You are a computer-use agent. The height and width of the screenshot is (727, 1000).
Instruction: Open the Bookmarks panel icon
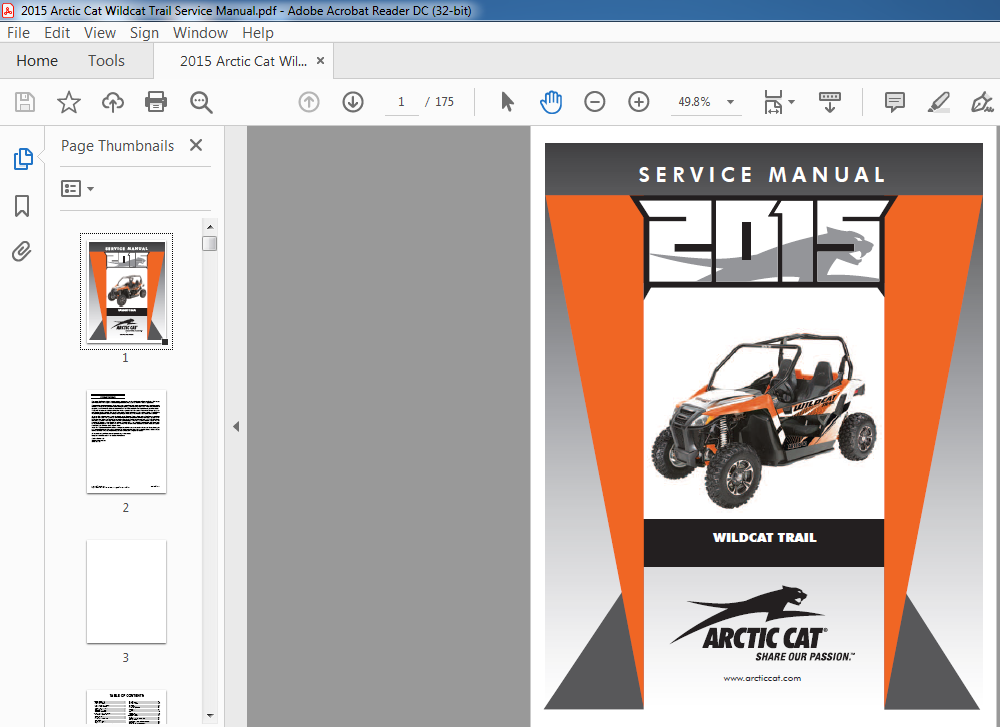[22, 206]
